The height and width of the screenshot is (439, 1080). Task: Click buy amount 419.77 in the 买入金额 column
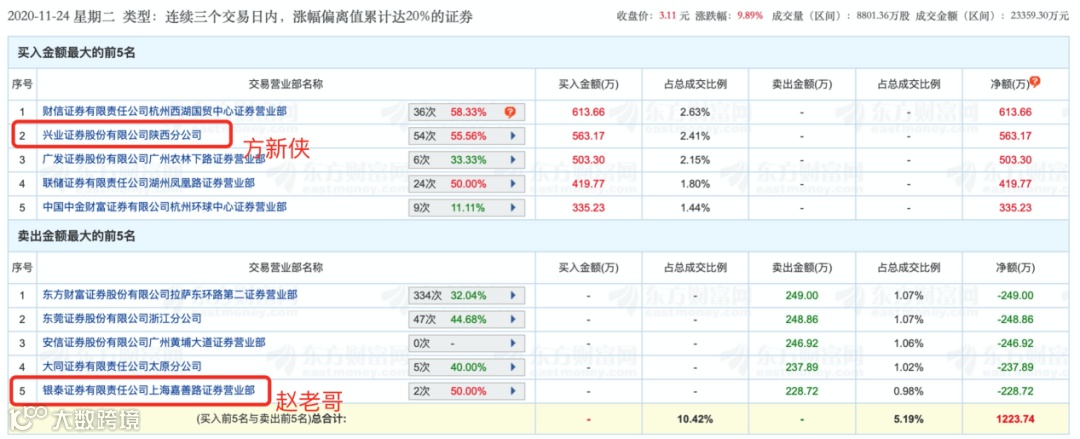[x=588, y=184]
